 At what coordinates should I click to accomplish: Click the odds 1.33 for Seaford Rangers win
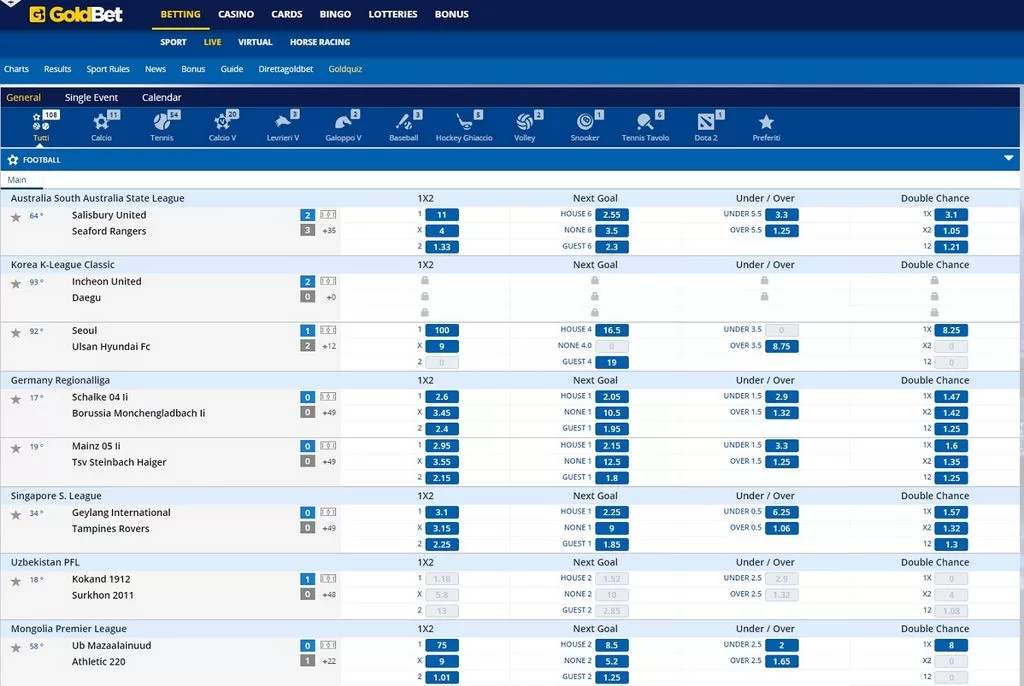[x=442, y=246]
